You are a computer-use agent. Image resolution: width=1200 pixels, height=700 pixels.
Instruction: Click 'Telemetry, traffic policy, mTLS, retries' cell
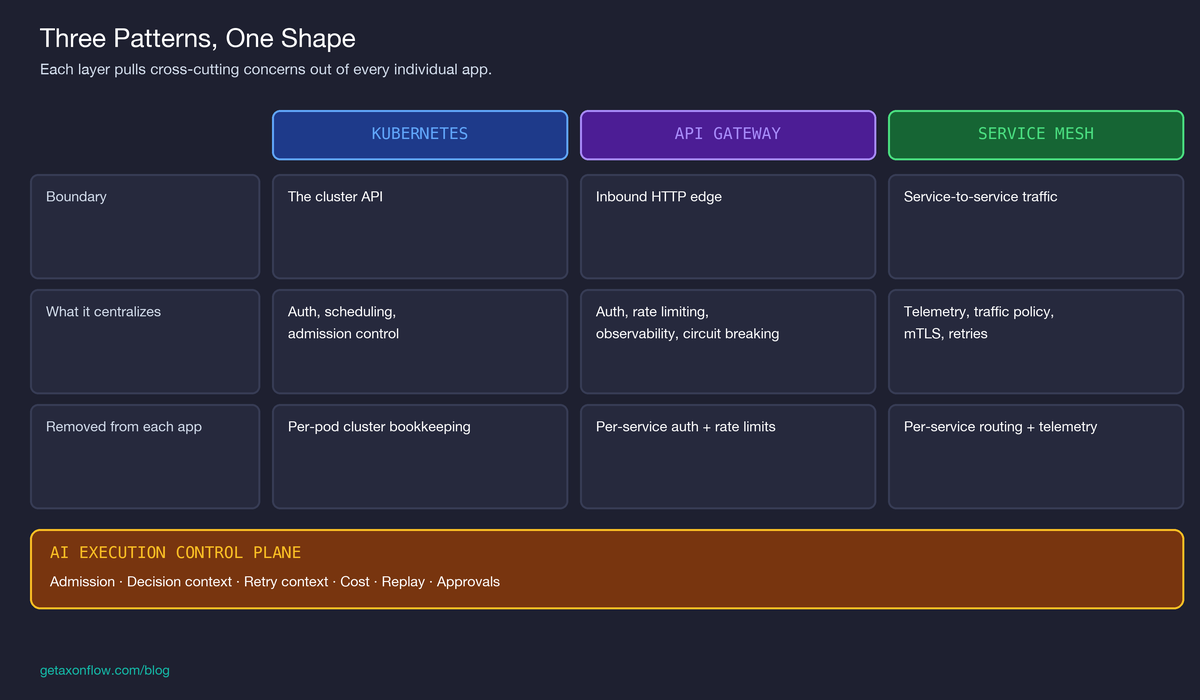point(1036,342)
